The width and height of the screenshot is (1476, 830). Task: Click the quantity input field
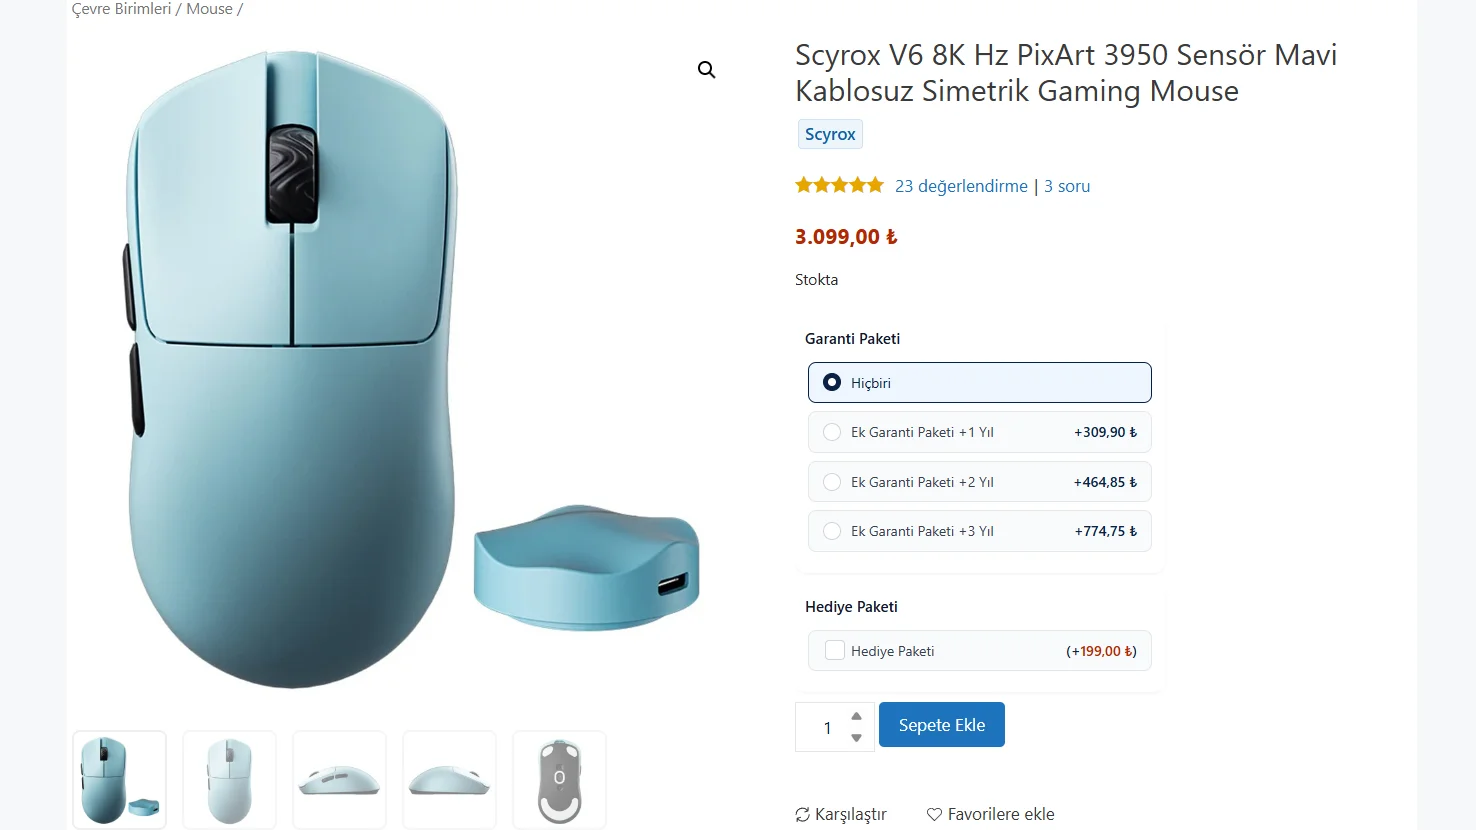coord(826,727)
